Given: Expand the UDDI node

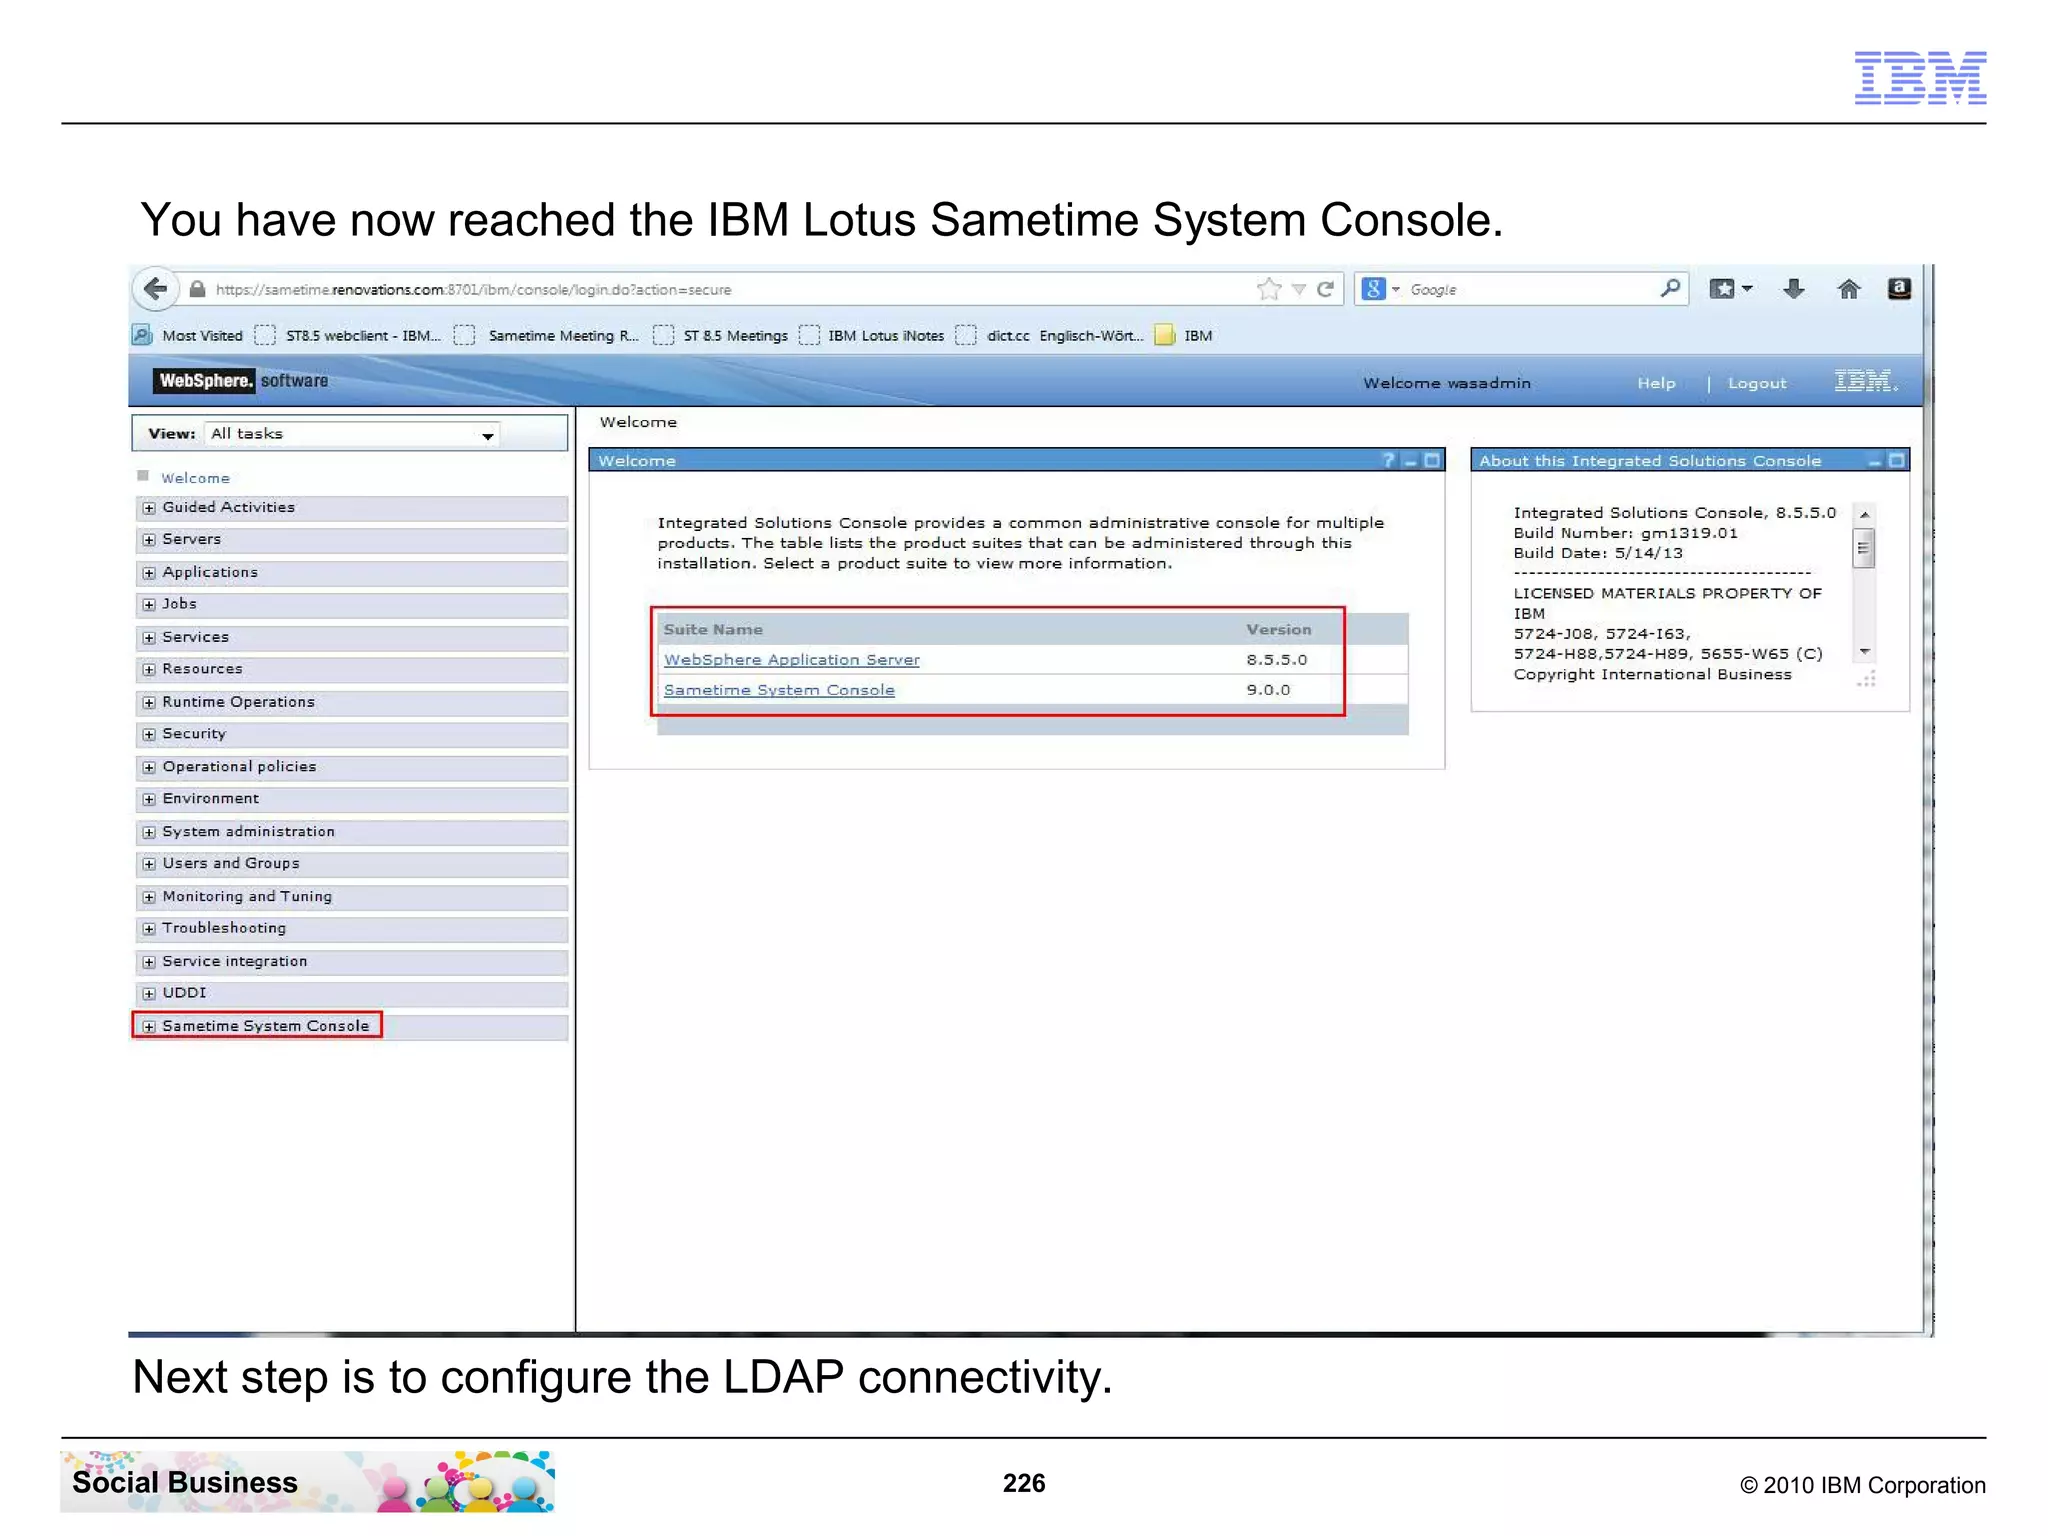Looking at the screenshot, I should click(149, 993).
